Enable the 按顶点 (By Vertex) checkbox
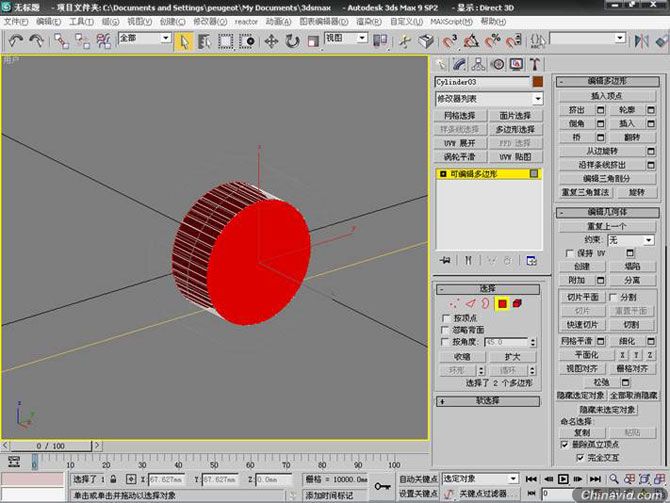Screen dimensions: 670x503 pyautogui.click(x=446, y=317)
